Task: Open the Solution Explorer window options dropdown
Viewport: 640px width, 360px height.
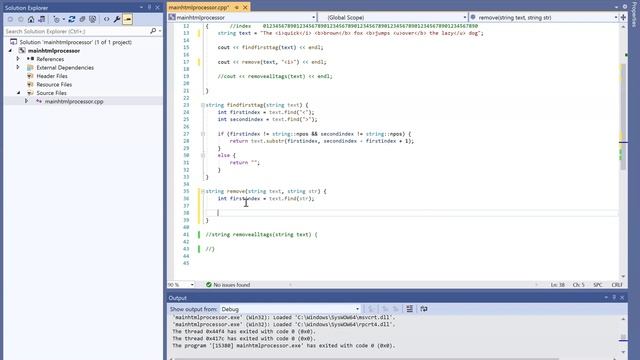Action: (142, 7)
